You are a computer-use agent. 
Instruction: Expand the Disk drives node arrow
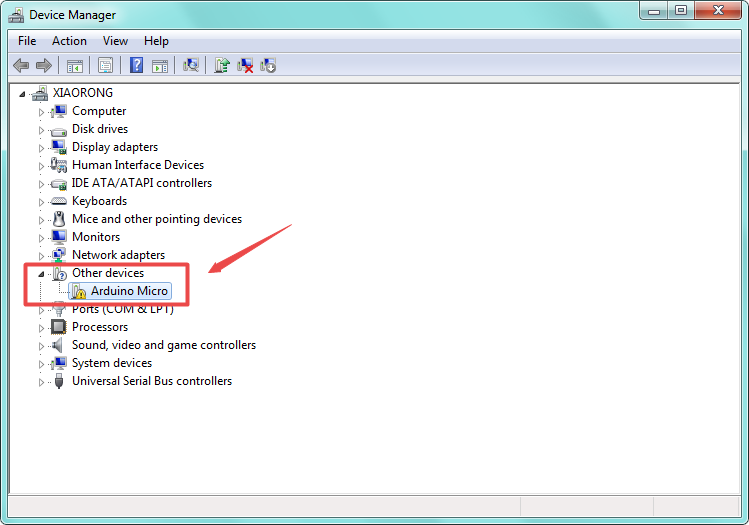[x=41, y=130]
